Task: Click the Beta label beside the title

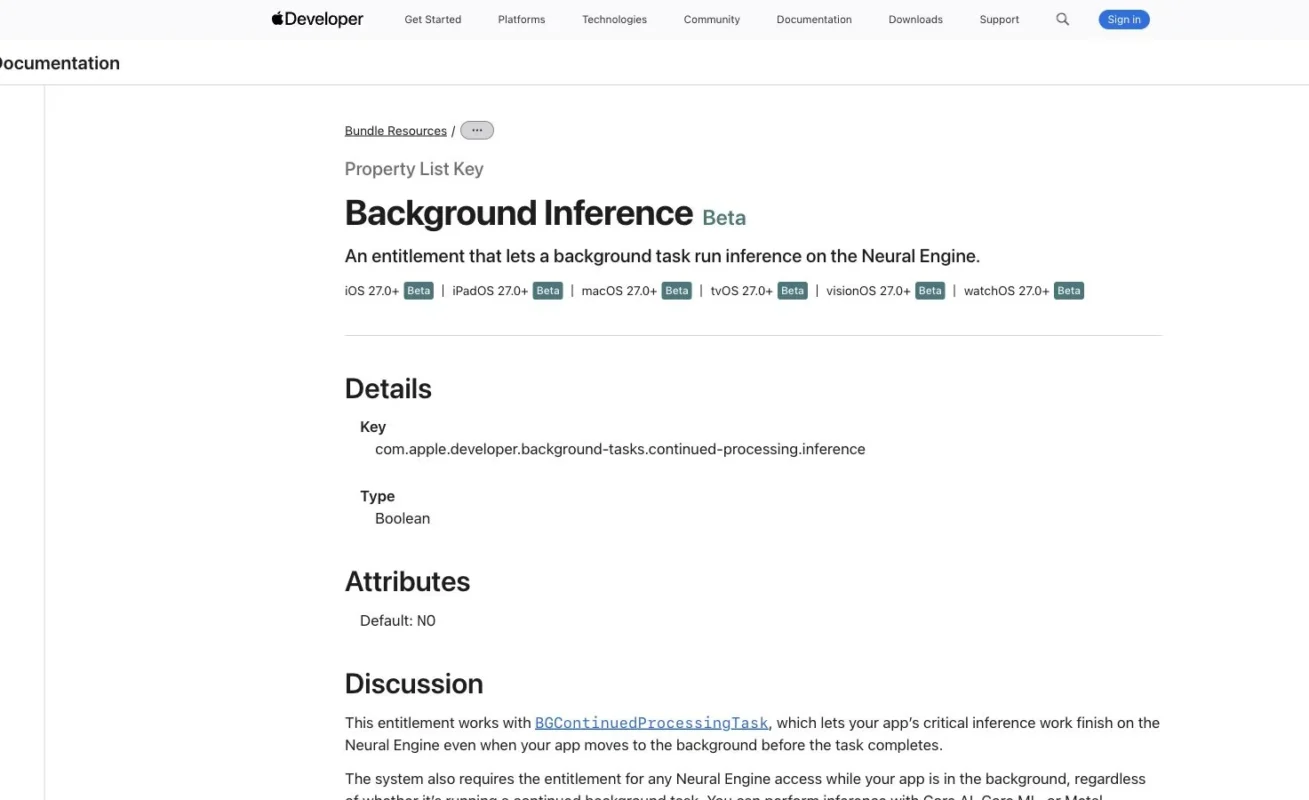Action: click(724, 217)
